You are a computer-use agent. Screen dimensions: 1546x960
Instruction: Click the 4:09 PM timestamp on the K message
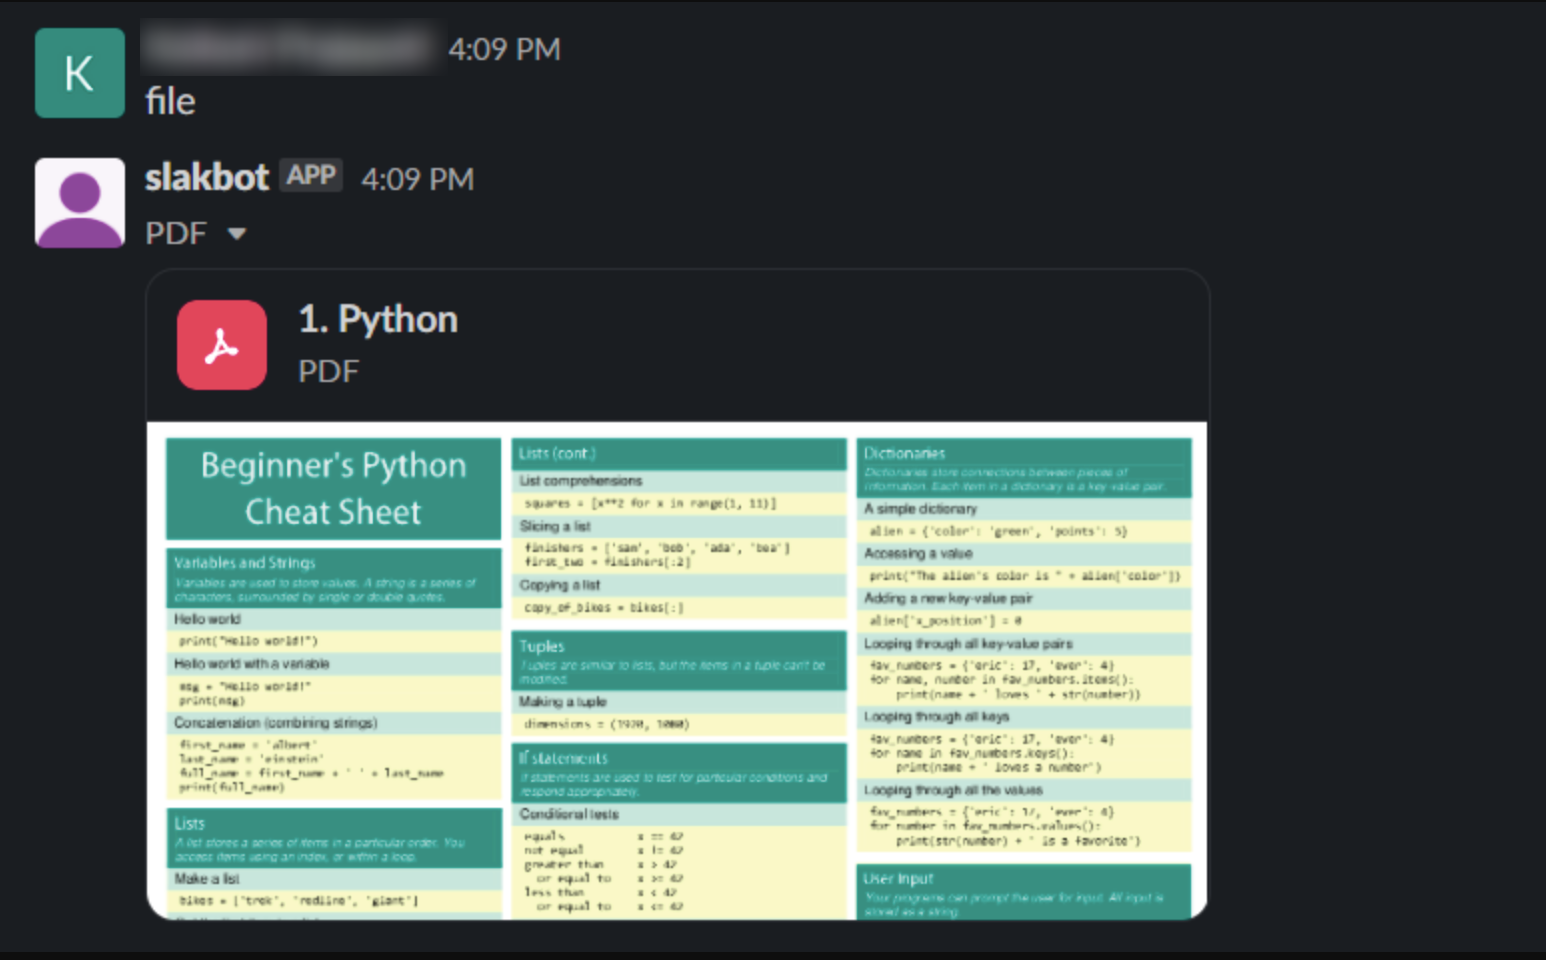[504, 49]
